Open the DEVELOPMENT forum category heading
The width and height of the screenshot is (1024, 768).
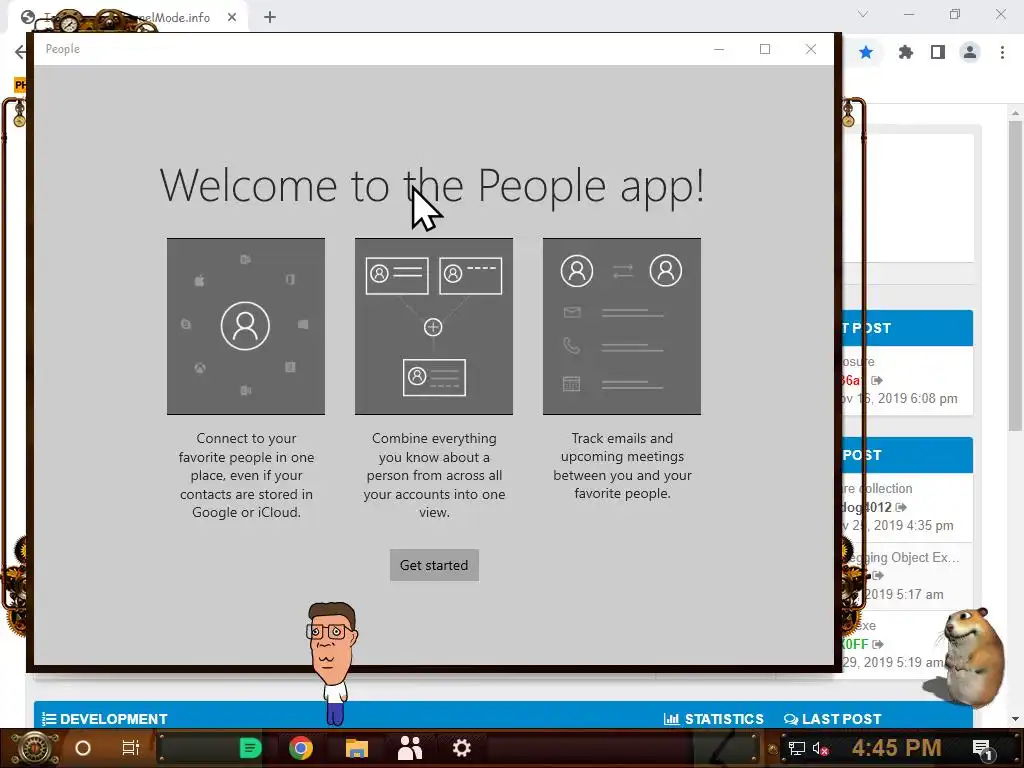click(x=105, y=719)
